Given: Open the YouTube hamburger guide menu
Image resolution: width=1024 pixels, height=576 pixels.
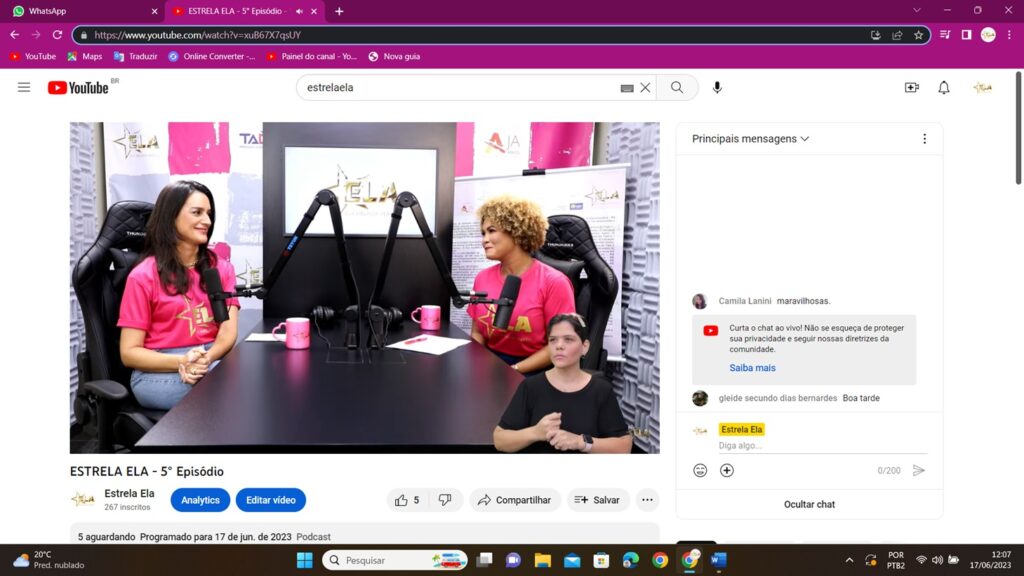Looking at the screenshot, I should coord(24,88).
